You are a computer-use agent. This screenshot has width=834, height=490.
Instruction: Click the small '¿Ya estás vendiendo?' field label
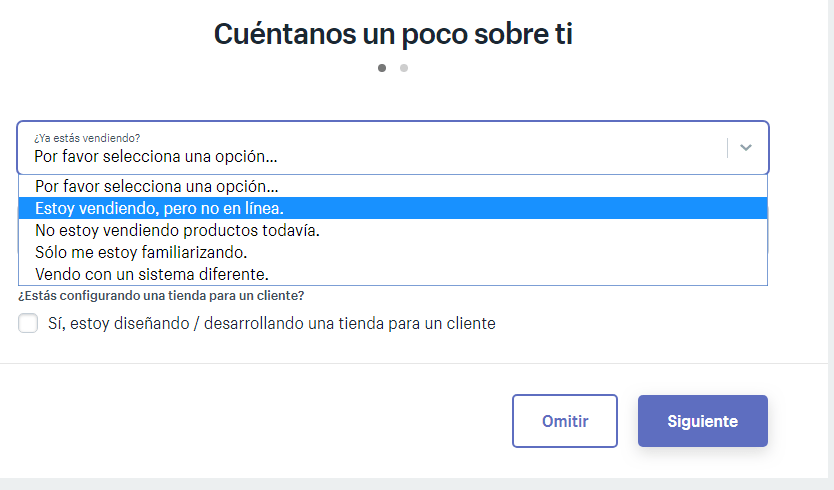coord(87,137)
